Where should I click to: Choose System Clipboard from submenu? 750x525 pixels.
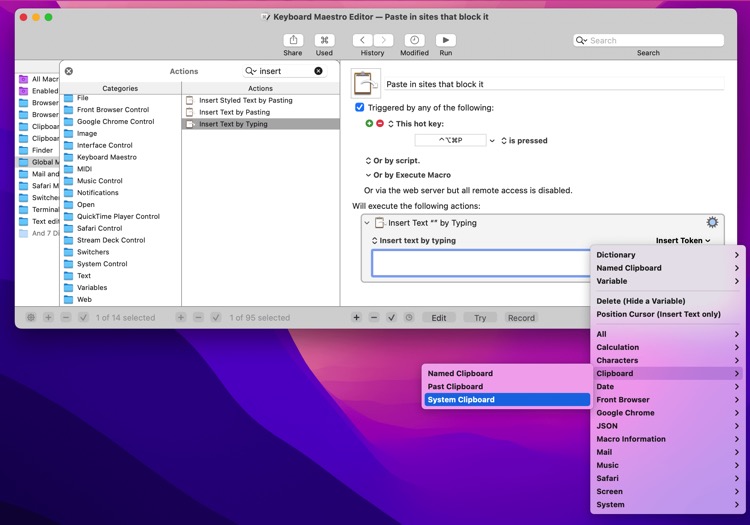click(507, 400)
